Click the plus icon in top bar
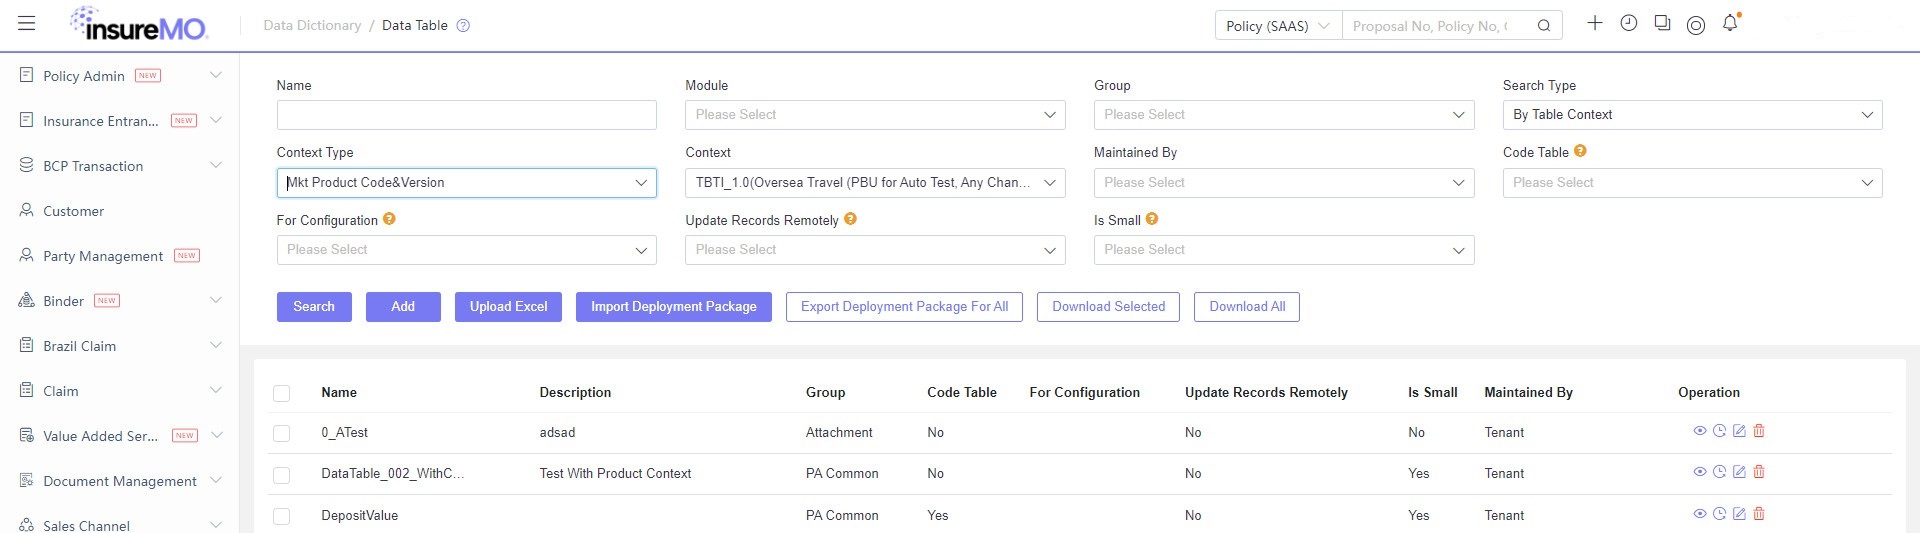Viewport: 1920px width, 533px height. tap(1595, 23)
